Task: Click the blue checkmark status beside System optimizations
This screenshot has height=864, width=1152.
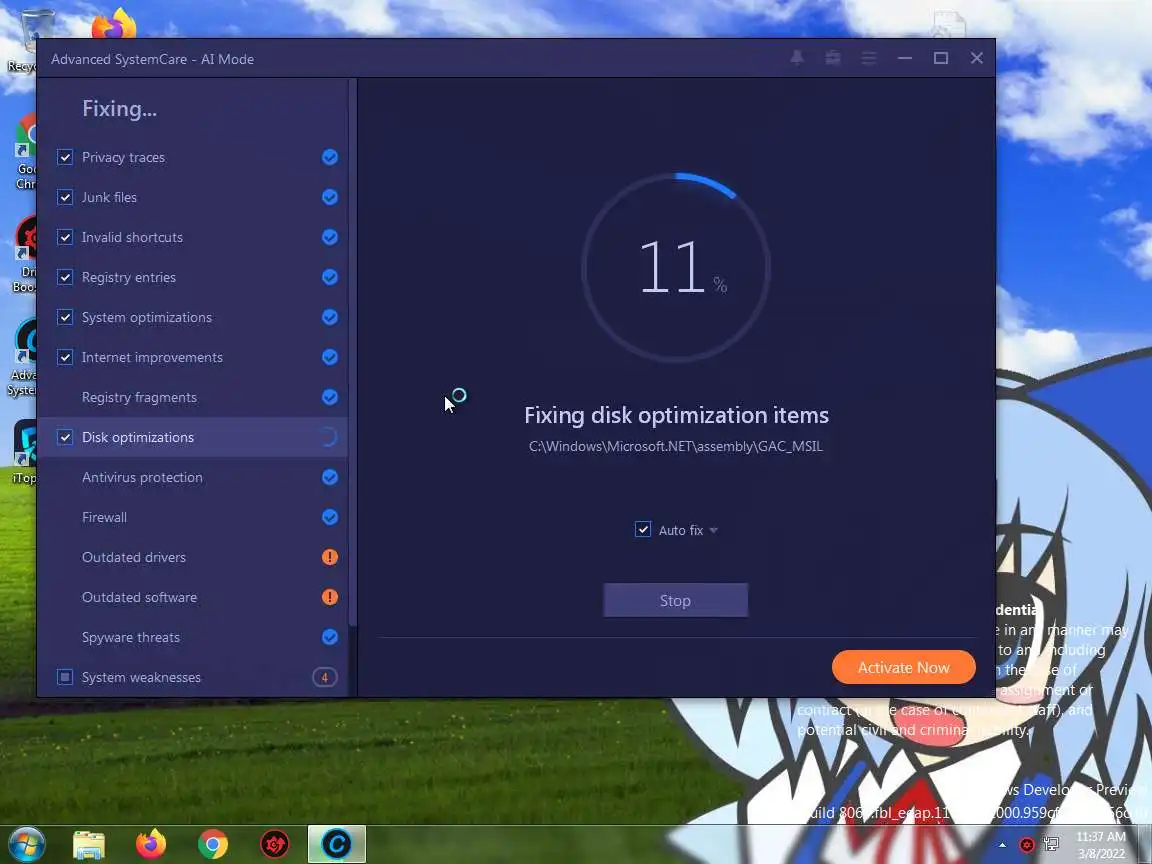Action: point(330,317)
